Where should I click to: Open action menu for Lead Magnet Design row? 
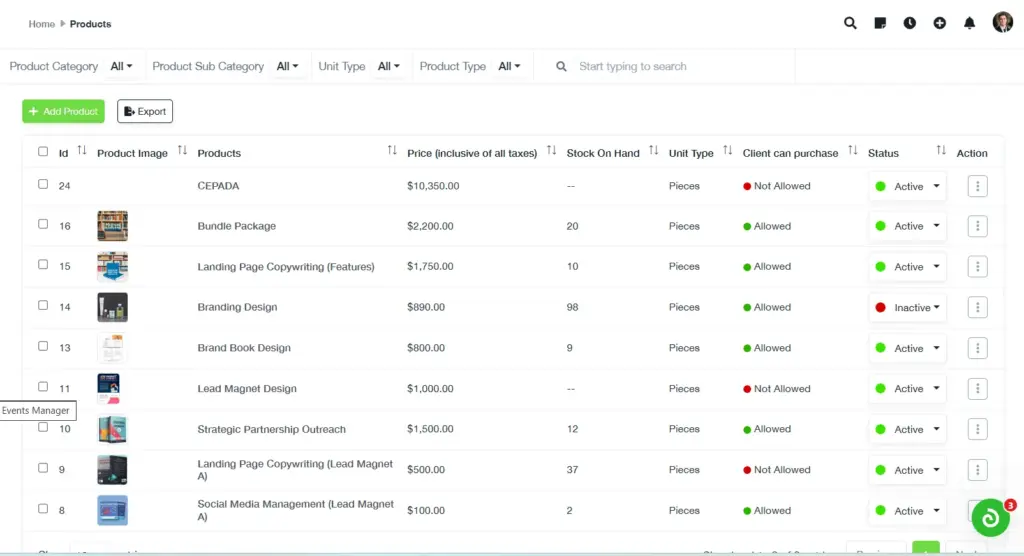coord(977,389)
